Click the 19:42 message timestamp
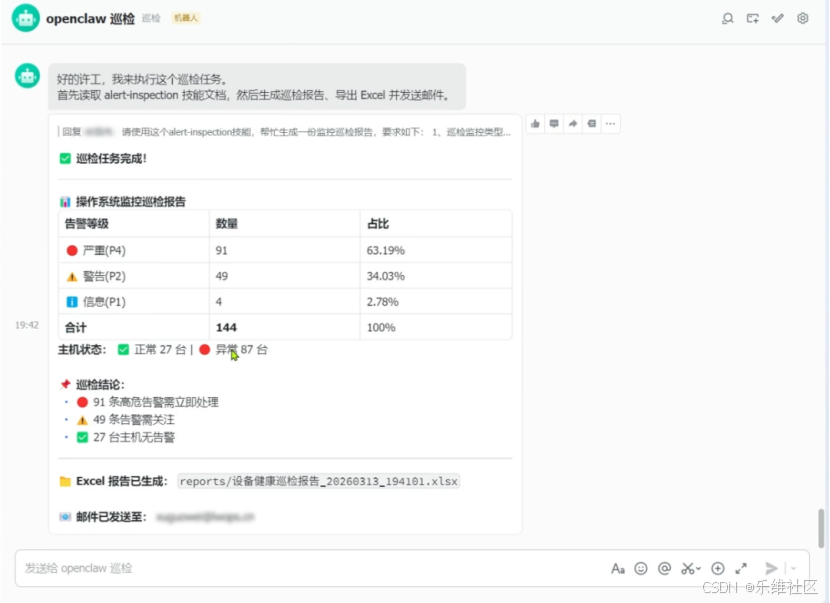The height and width of the screenshot is (603, 830). coord(26,325)
